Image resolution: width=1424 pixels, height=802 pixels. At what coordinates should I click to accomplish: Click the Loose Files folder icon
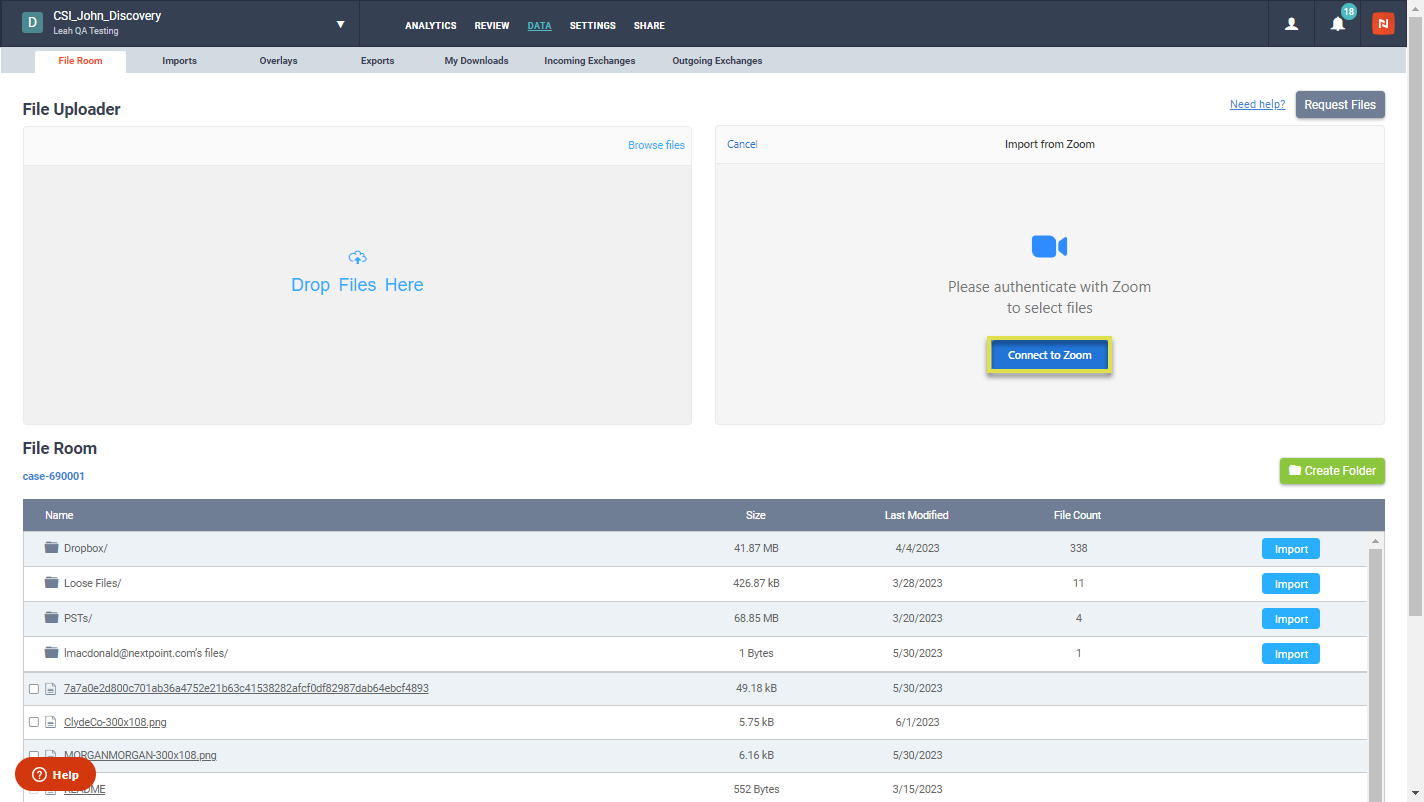point(52,583)
